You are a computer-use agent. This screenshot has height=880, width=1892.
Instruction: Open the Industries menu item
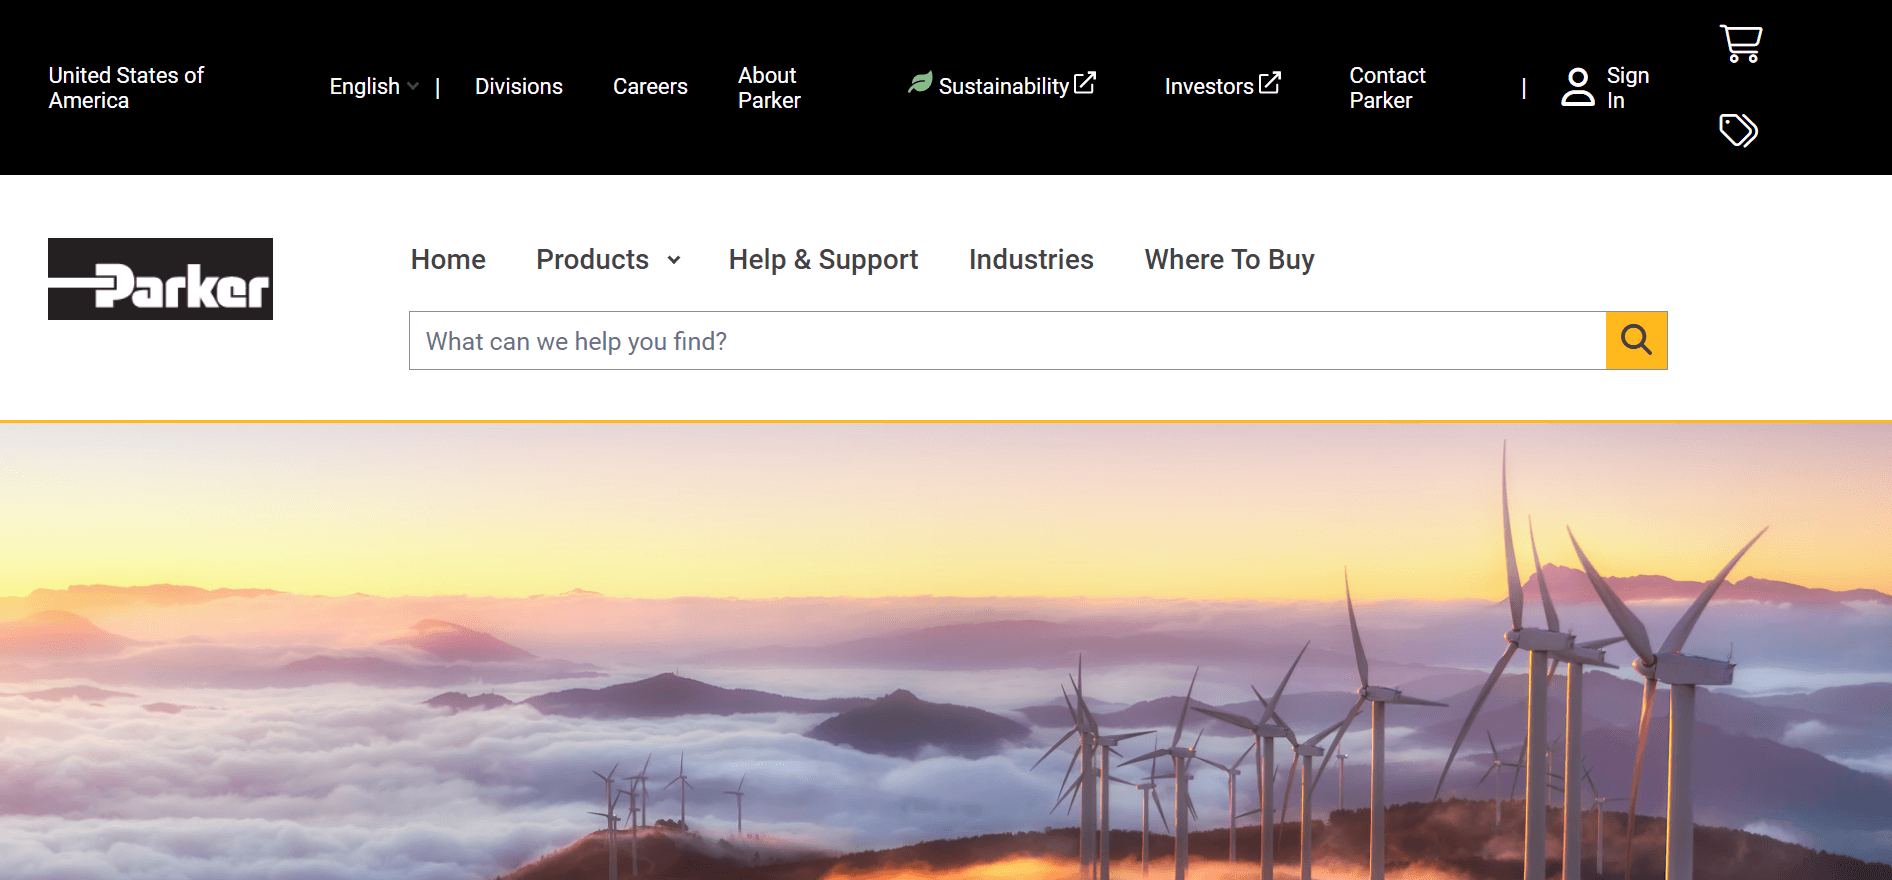pyautogui.click(x=1031, y=260)
